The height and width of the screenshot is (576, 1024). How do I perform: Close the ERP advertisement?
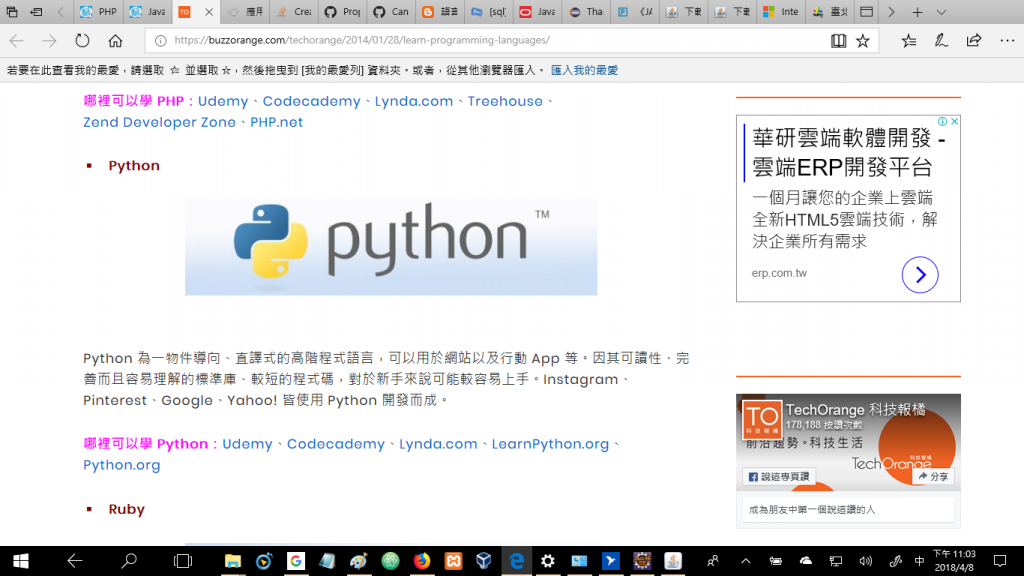[954, 121]
